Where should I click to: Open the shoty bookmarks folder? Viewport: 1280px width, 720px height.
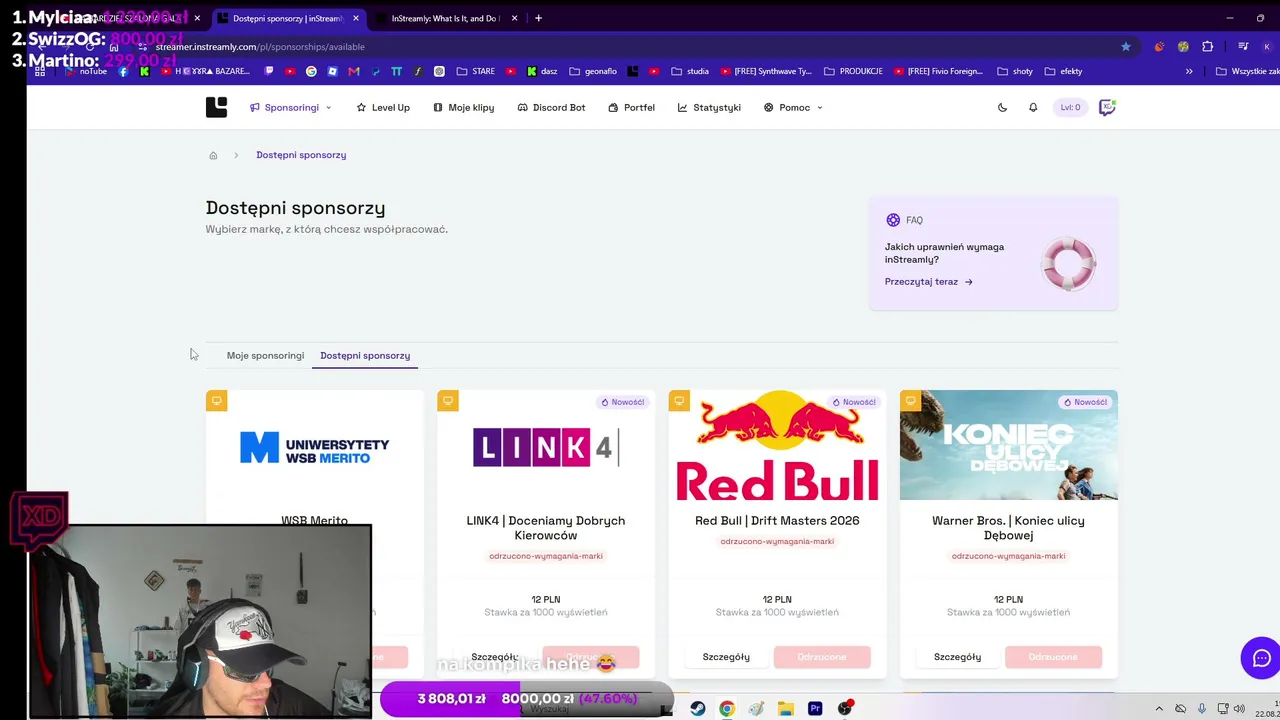click(1015, 71)
